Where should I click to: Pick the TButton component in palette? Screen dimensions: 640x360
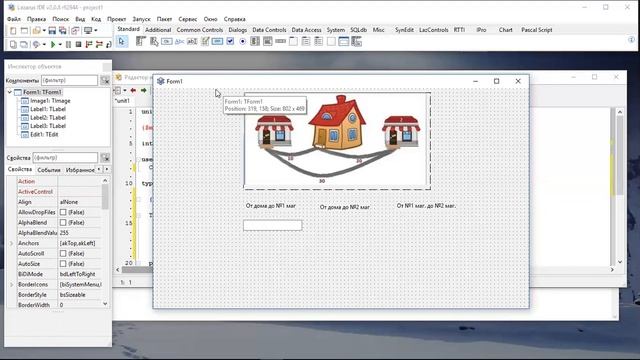click(167, 41)
